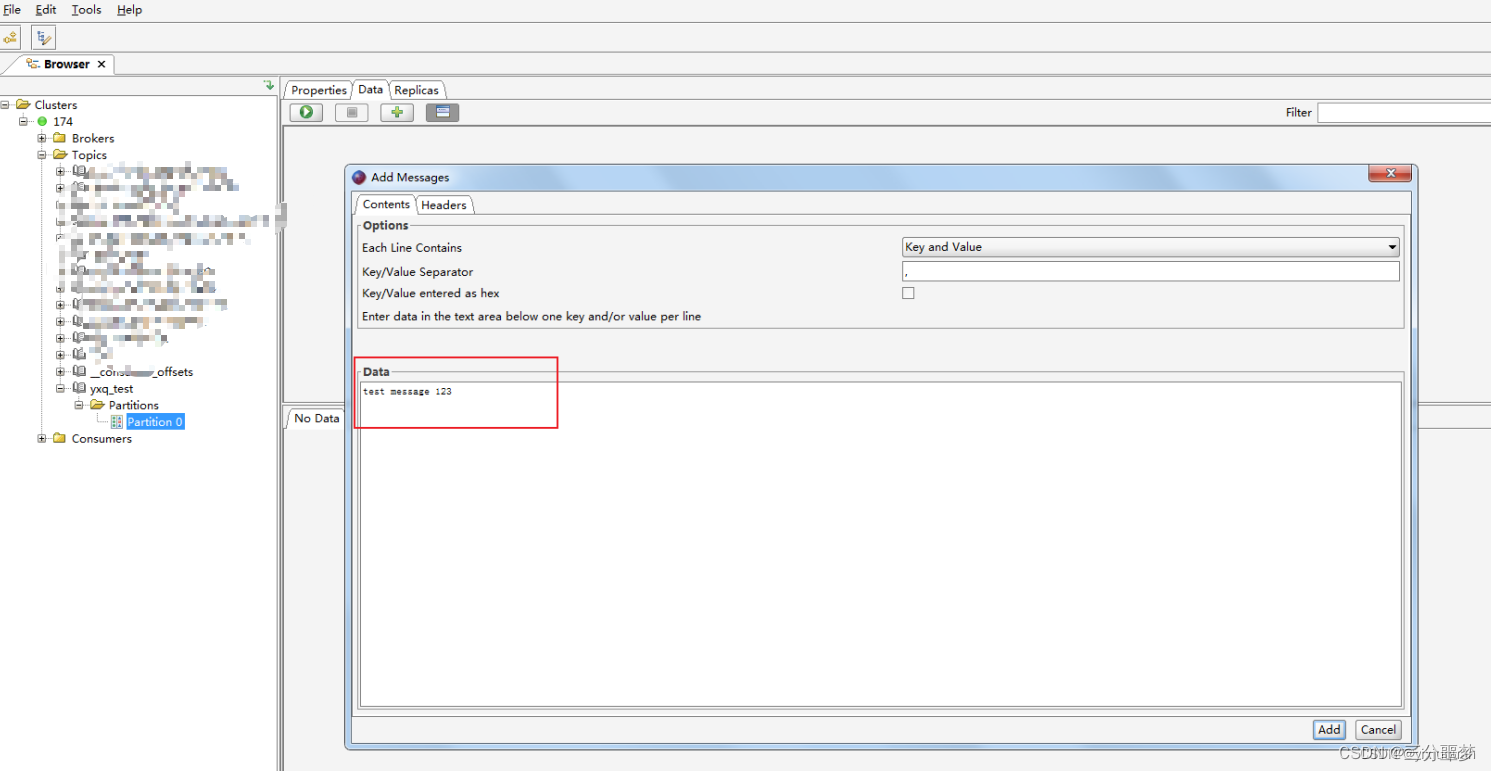Collapse the Partitions node

(79, 405)
